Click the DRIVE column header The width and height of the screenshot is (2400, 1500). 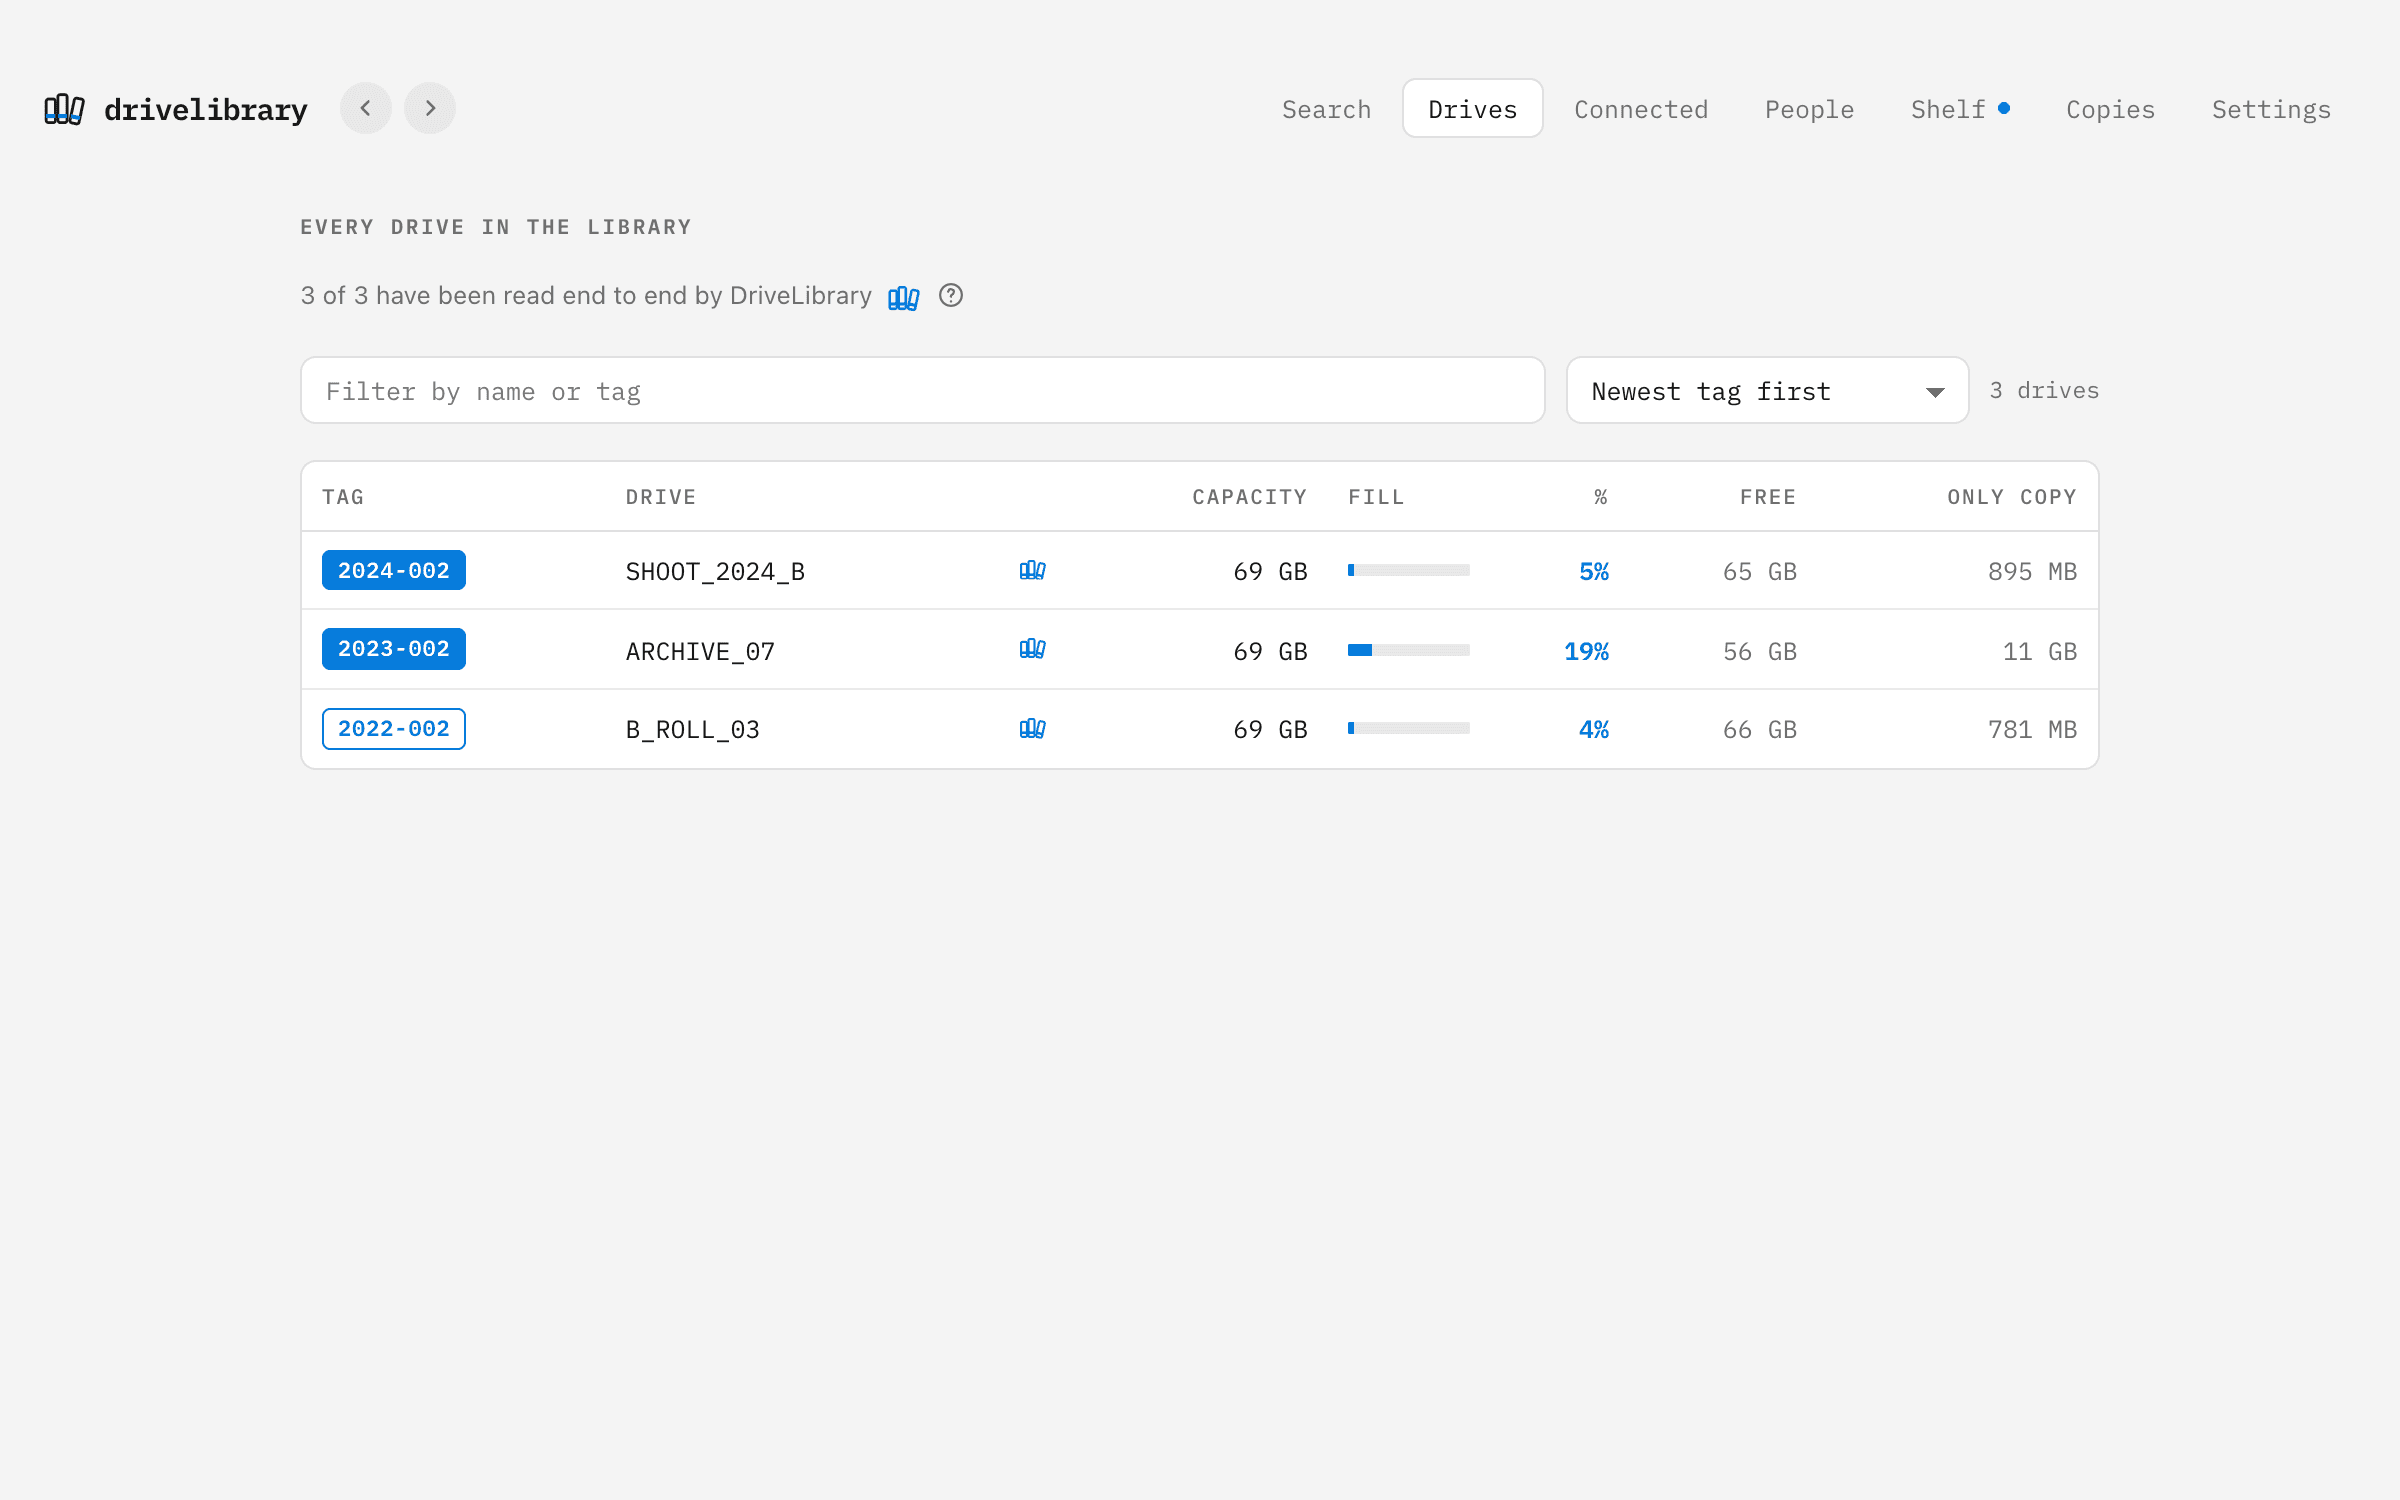coord(661,497)
